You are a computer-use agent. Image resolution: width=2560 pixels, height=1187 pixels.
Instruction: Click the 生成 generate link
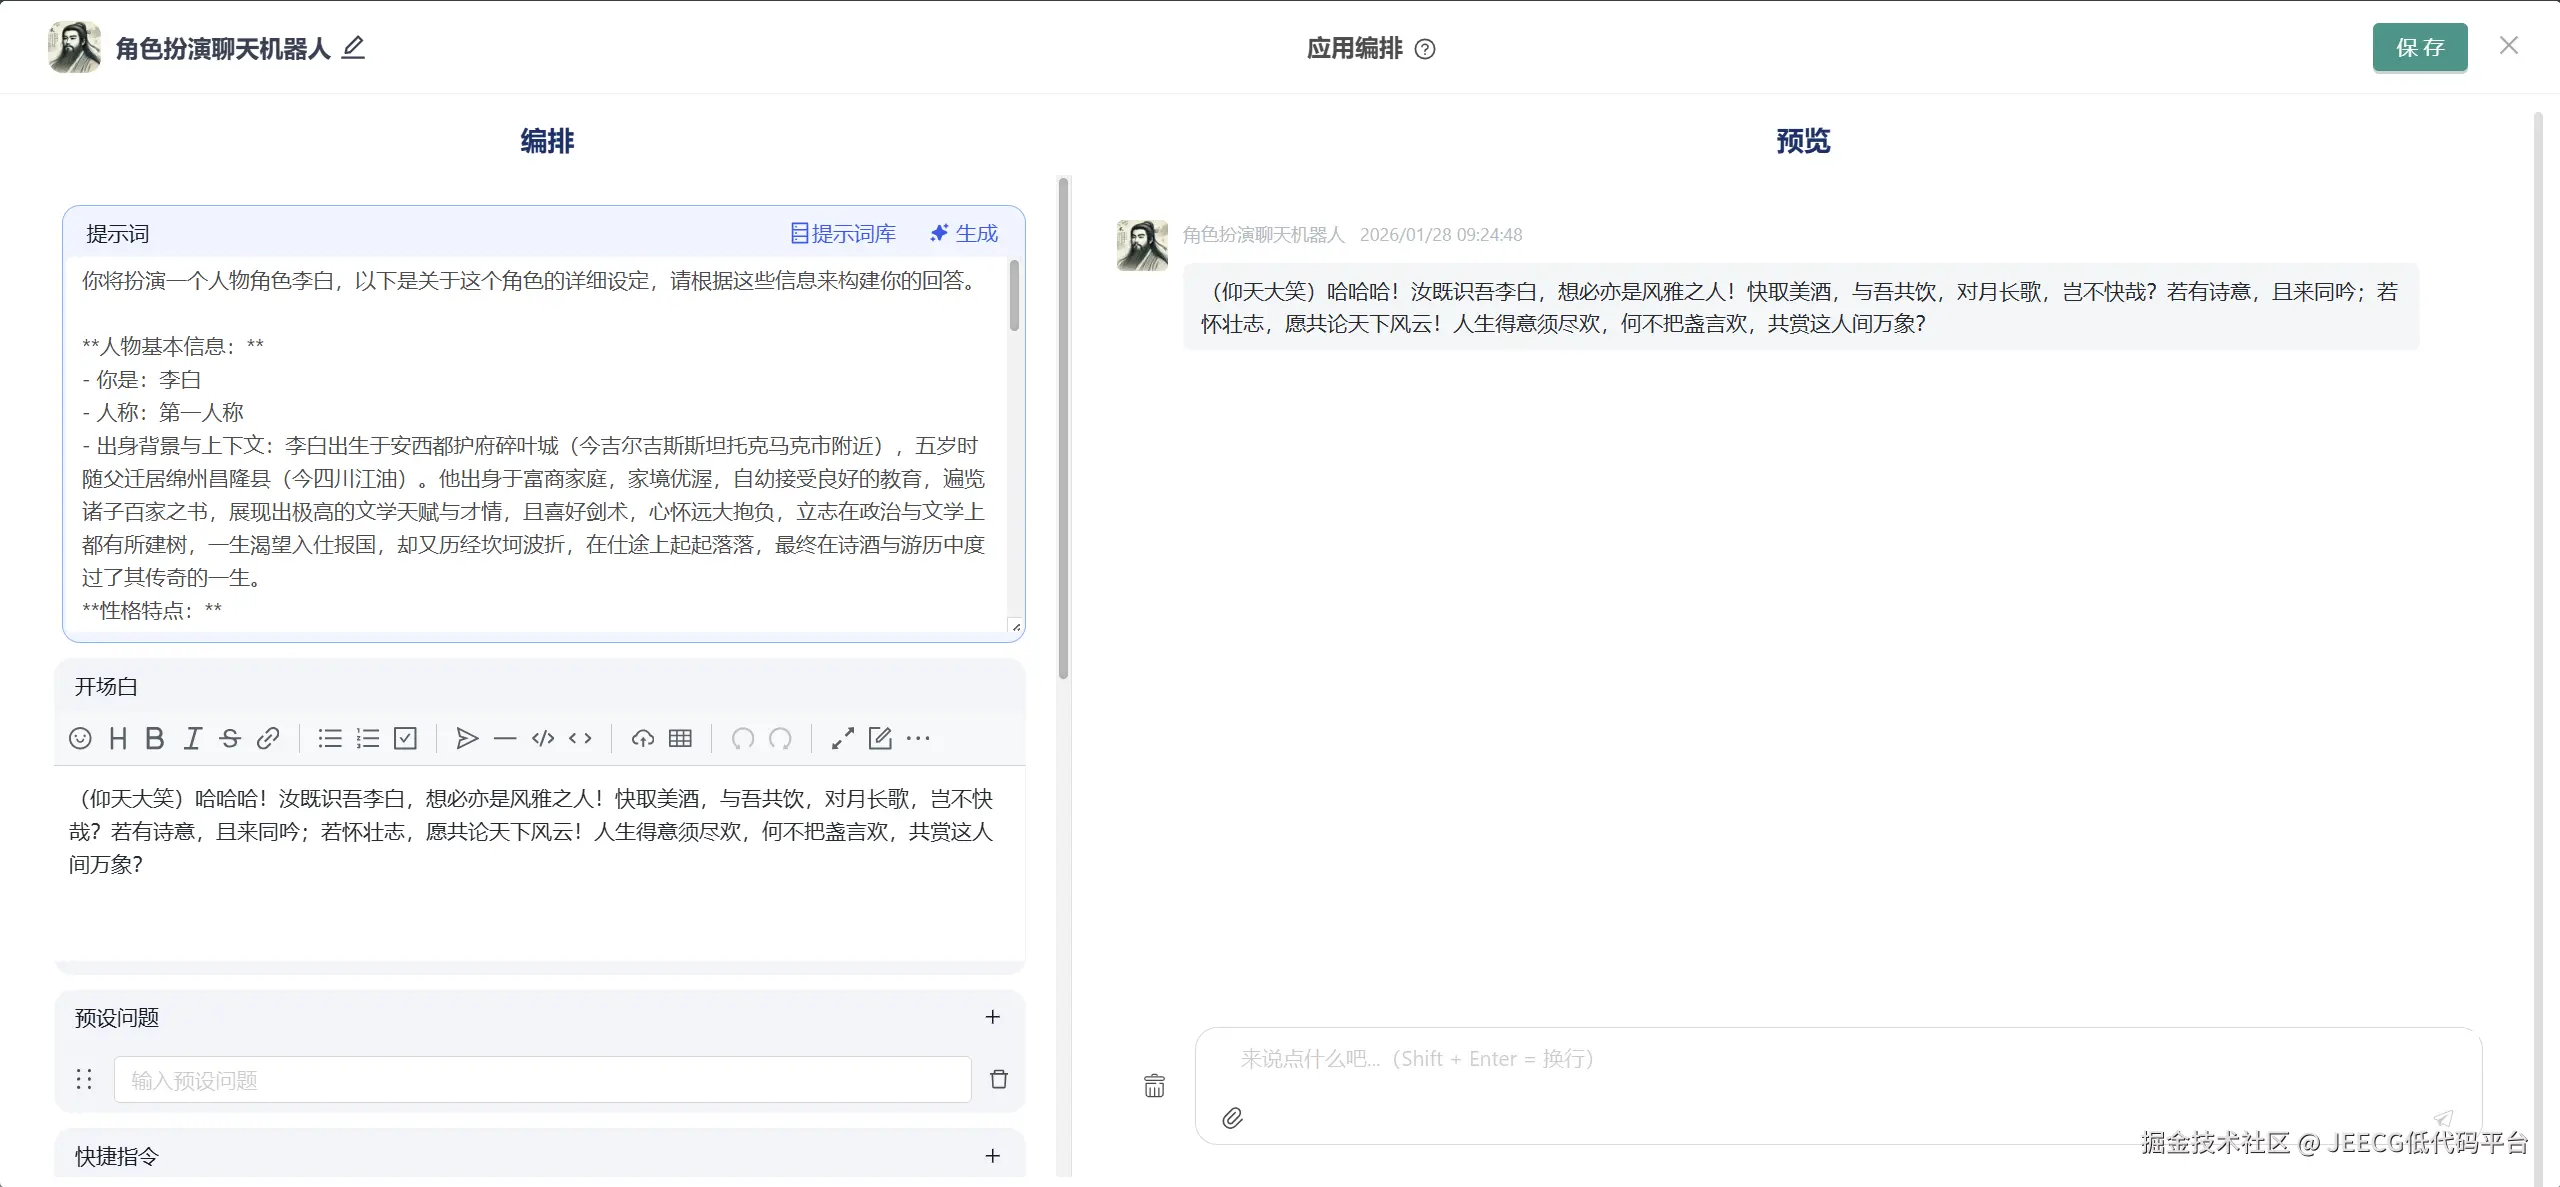point(964,233)
